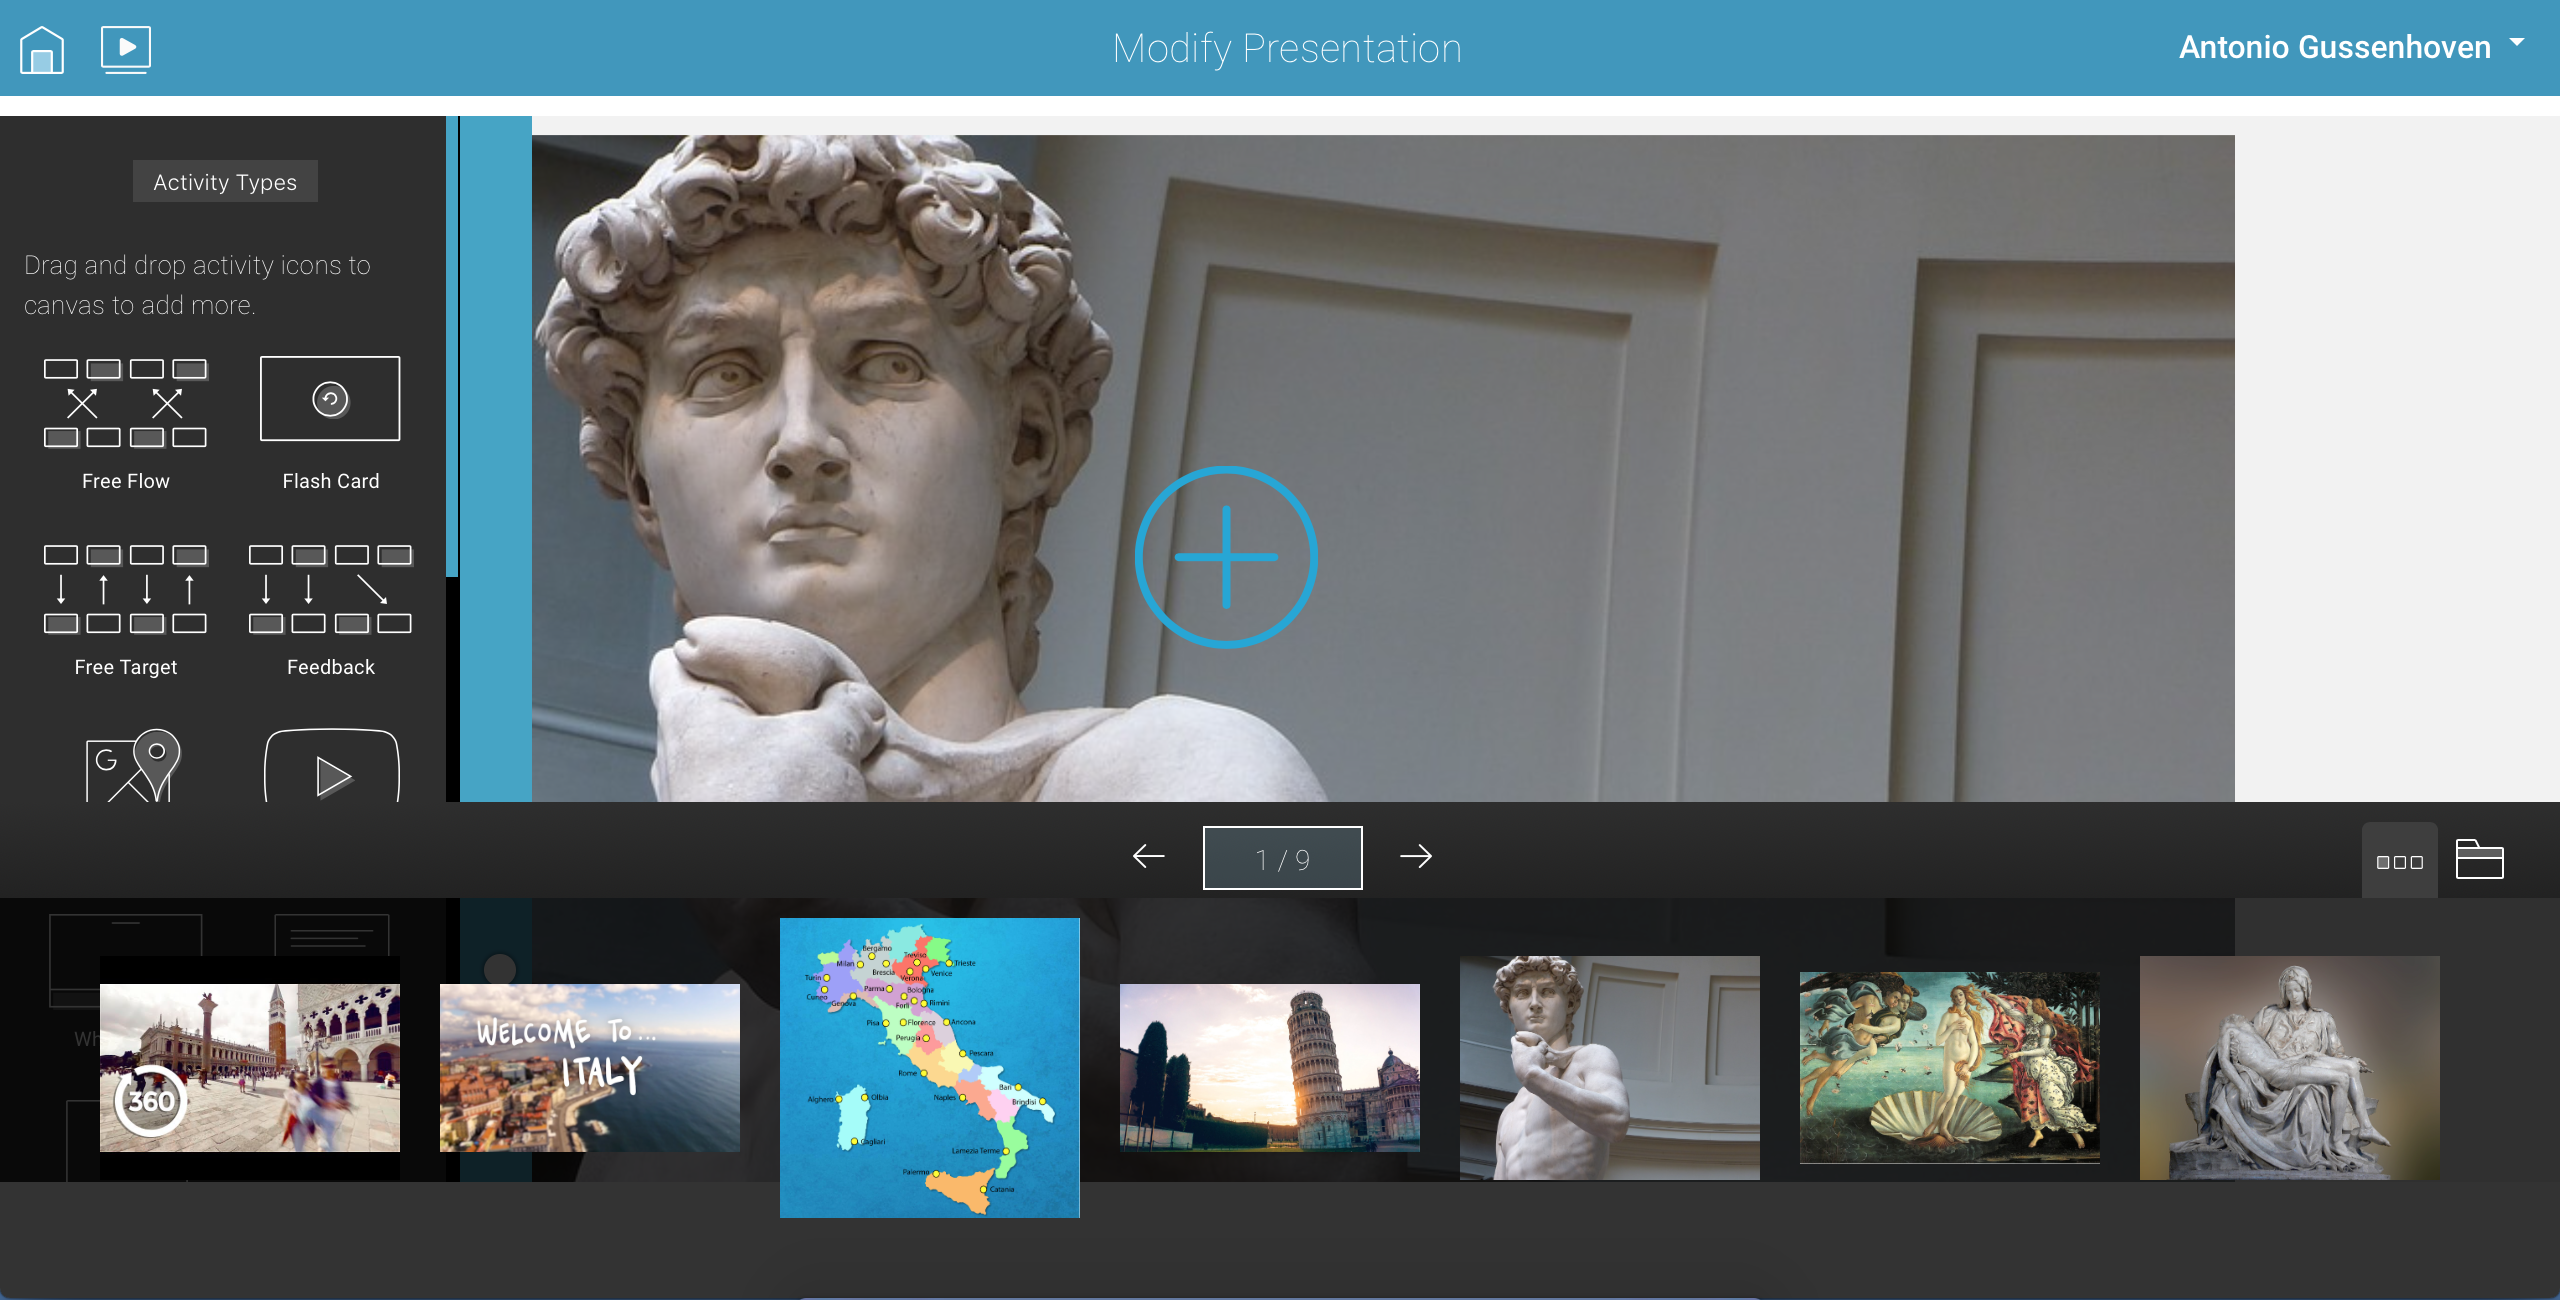Select the YouTube video activity icon
This screenshot has width=2560, height=1300.
tap(330, 775)
